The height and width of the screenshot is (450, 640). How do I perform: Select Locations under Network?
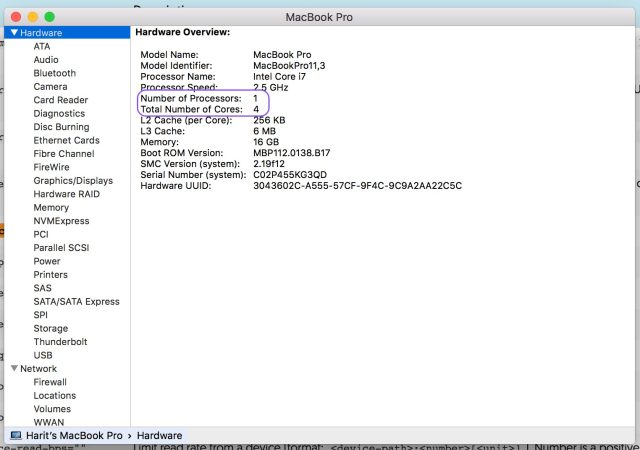(x=55, y=396)
